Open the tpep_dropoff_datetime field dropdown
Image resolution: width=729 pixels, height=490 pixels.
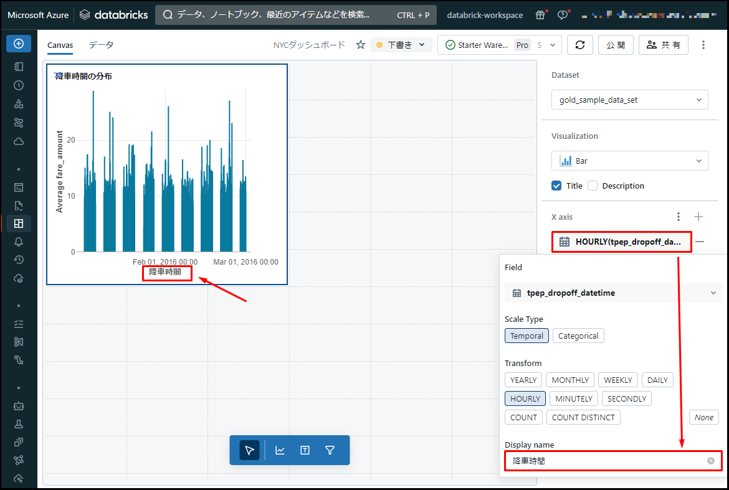pos(614,293)
